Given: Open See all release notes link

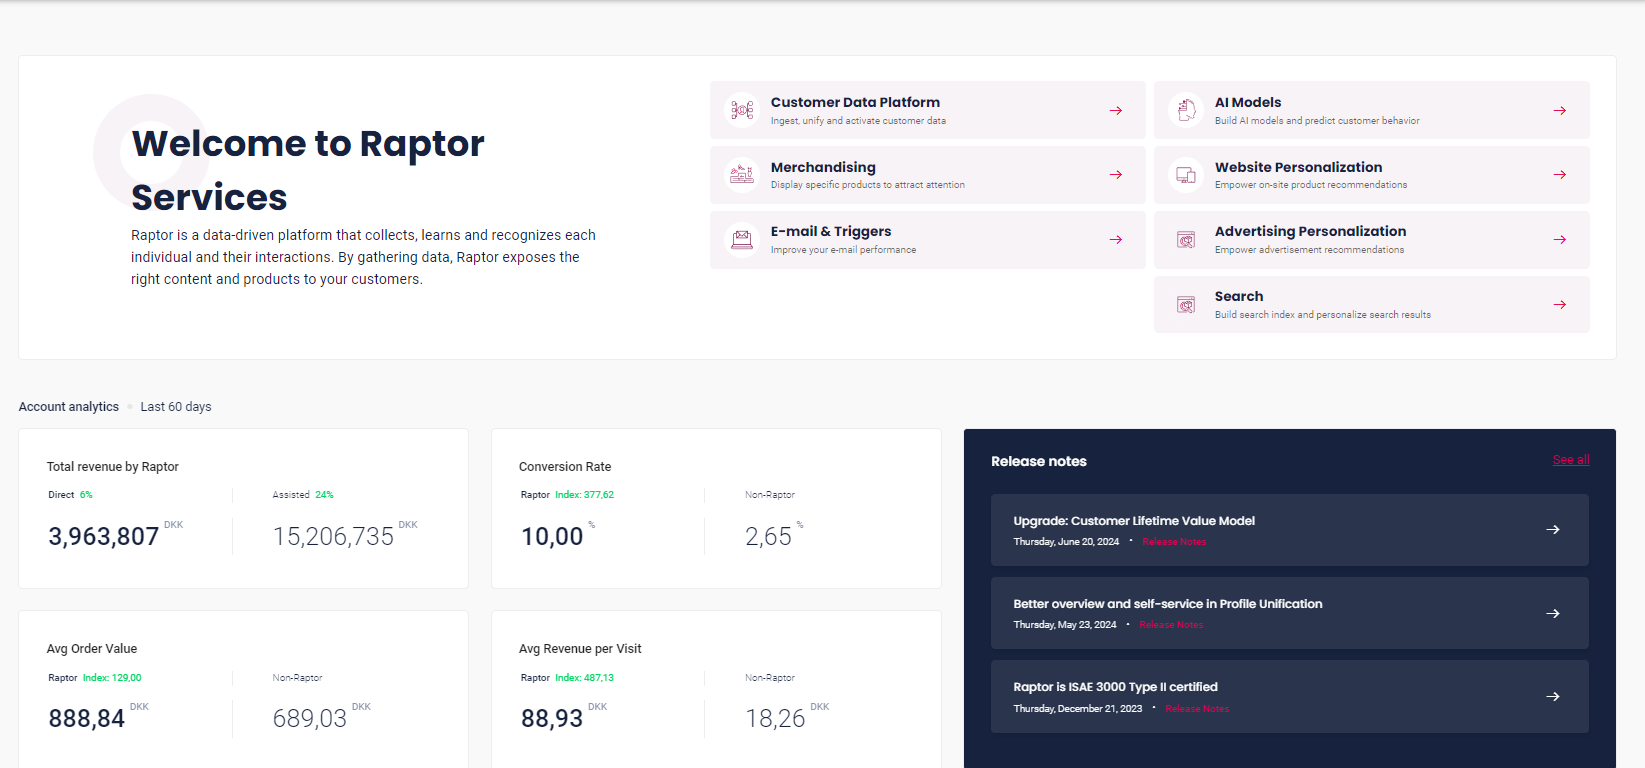Looking at the screenshot, I should pyautogui.click(x=1571, y=460).
